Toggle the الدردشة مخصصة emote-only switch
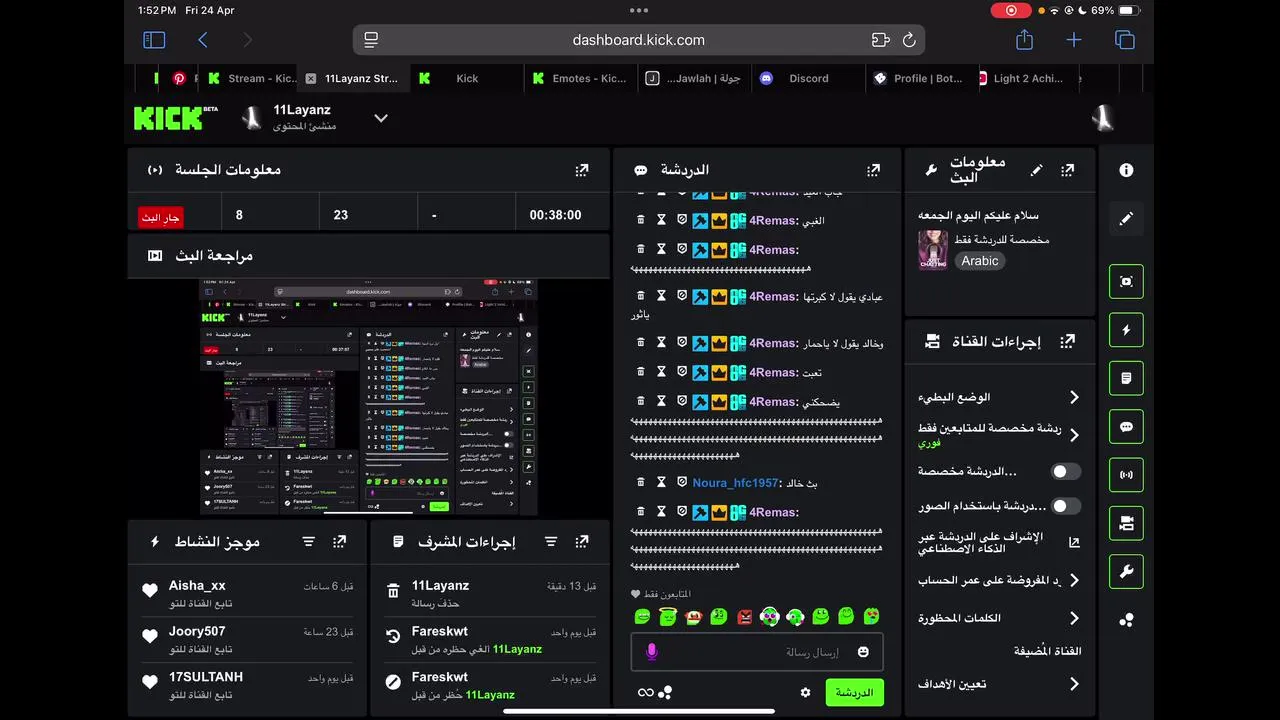1280x720 pixels. tap(1066, 471)
